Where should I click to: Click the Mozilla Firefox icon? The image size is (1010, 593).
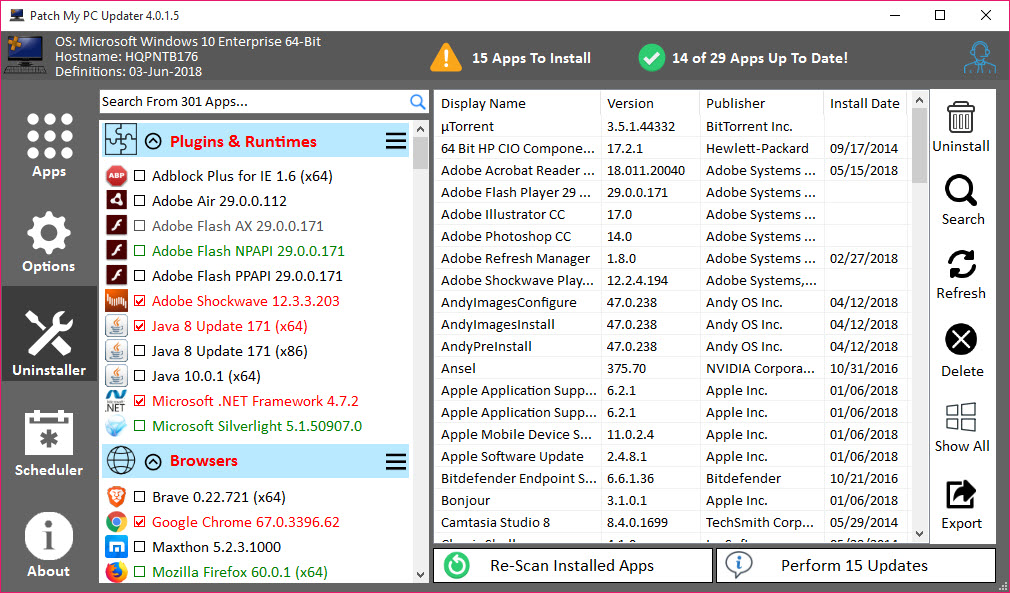coord(117,571)
